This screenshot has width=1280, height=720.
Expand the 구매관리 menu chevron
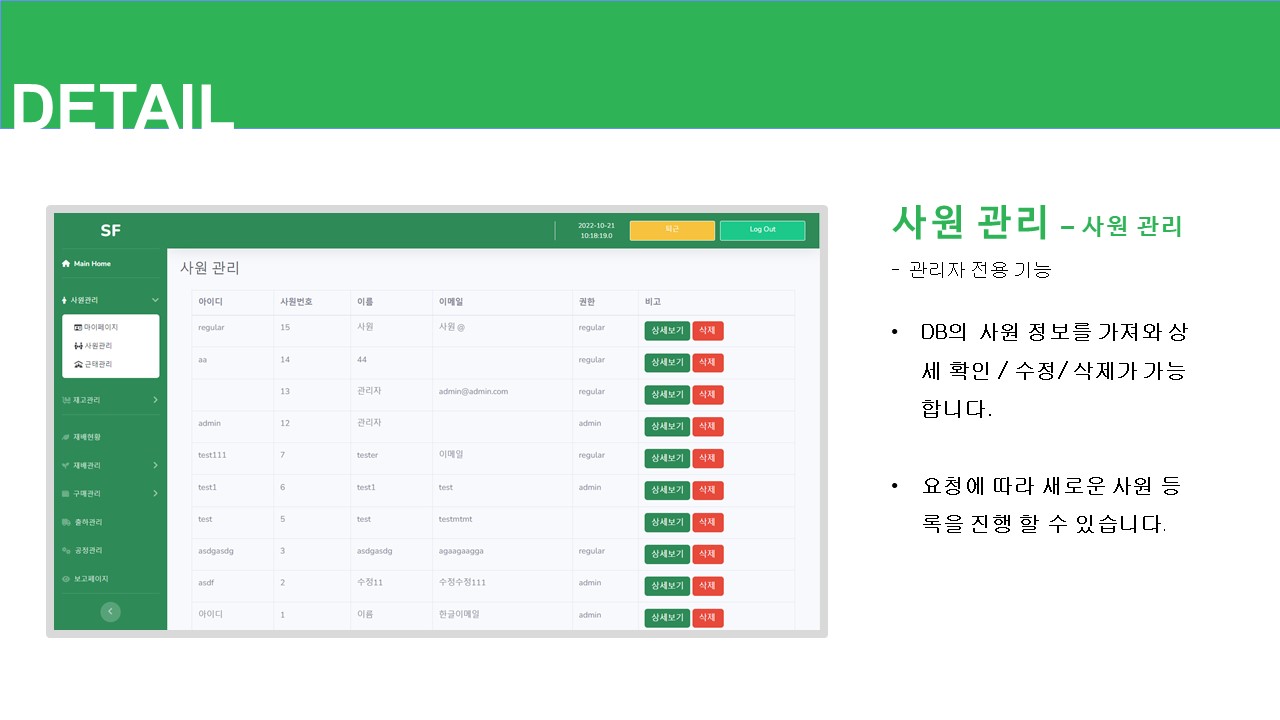point(155,493)
